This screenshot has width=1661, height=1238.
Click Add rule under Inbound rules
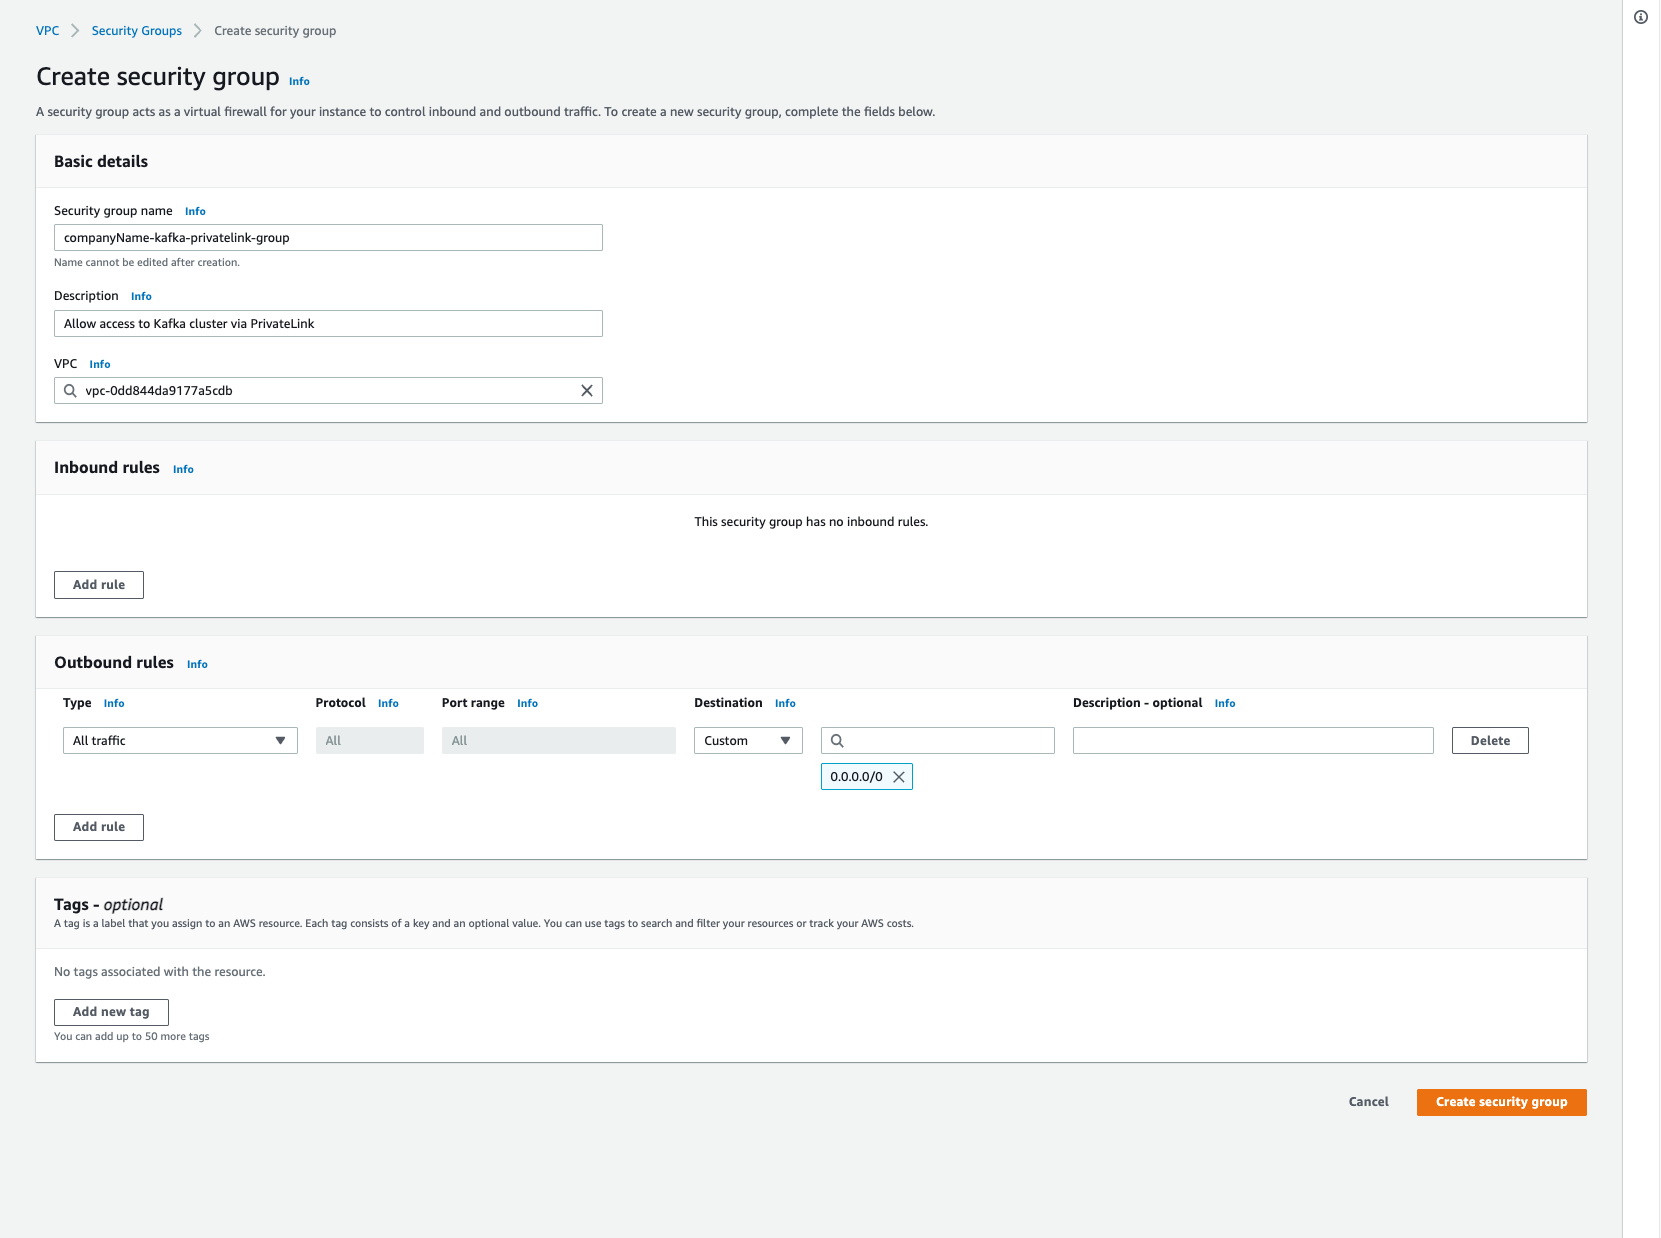pos(98,584)
